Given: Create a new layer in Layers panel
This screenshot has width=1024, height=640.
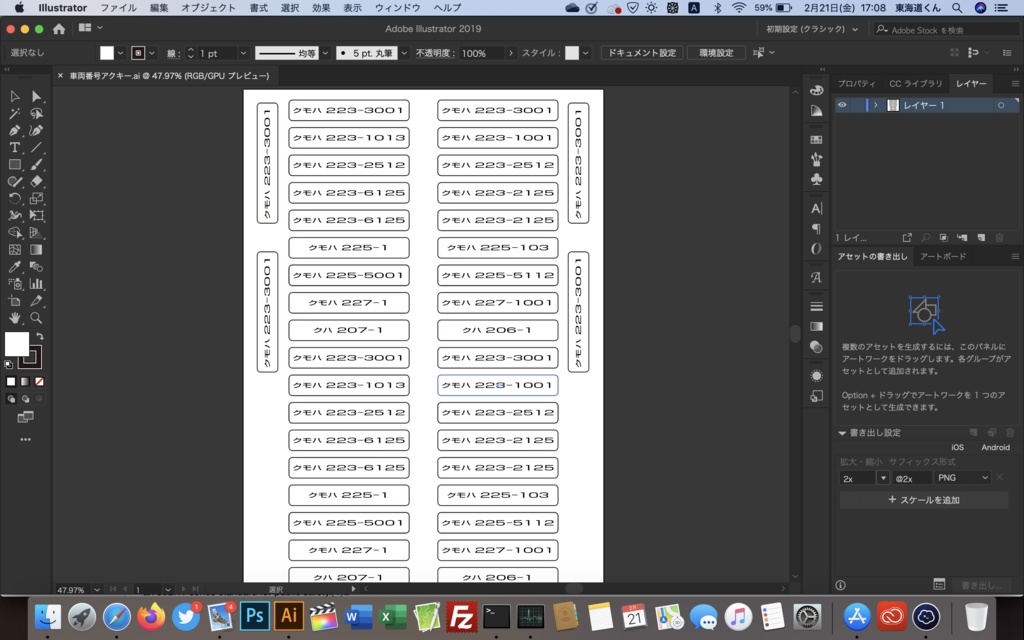Looking at the screenshot, I should pos(981,238).
